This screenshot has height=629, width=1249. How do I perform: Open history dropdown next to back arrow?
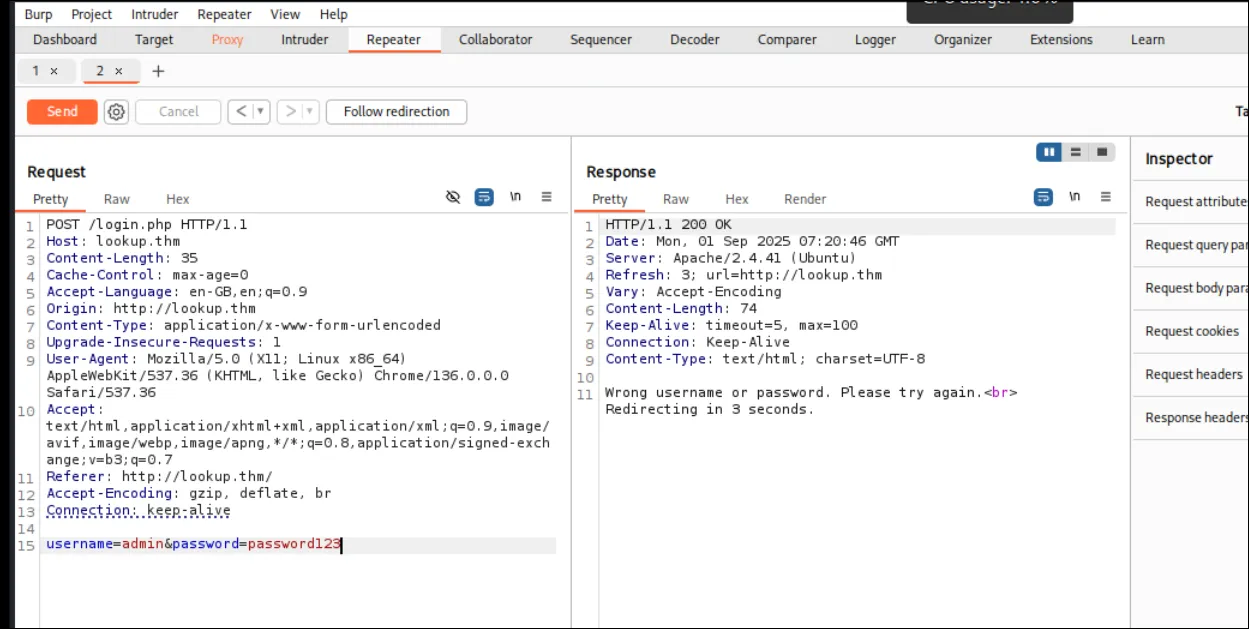pos(262,112)
